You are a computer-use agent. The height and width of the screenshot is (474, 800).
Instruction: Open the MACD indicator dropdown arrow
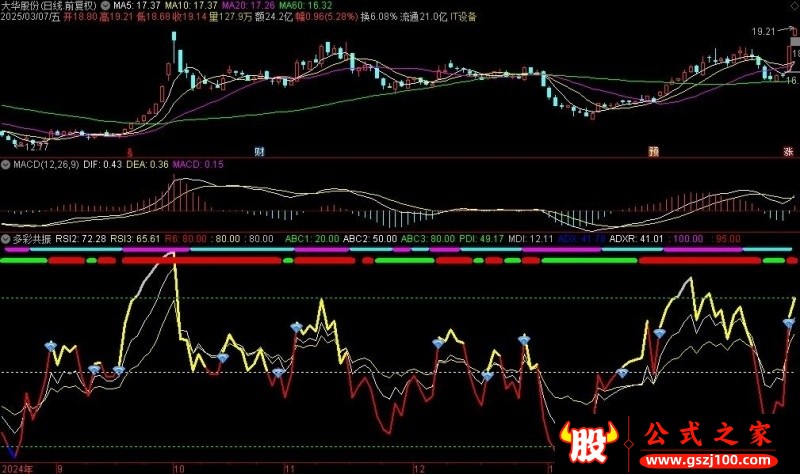point(6,165)
